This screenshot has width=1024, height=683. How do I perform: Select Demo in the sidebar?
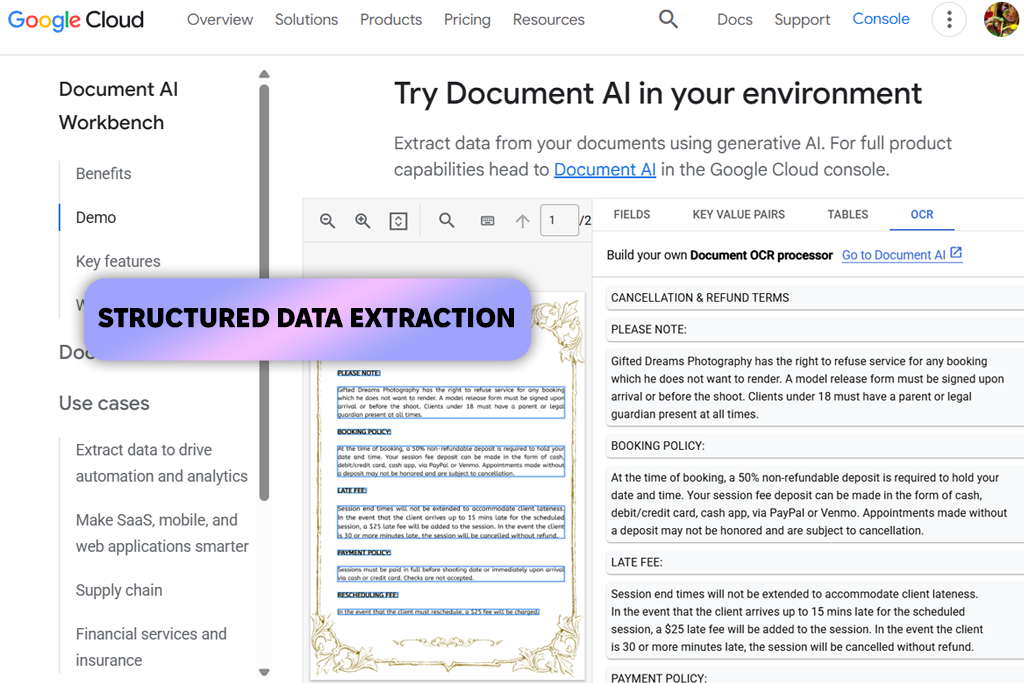click(96, 217)
